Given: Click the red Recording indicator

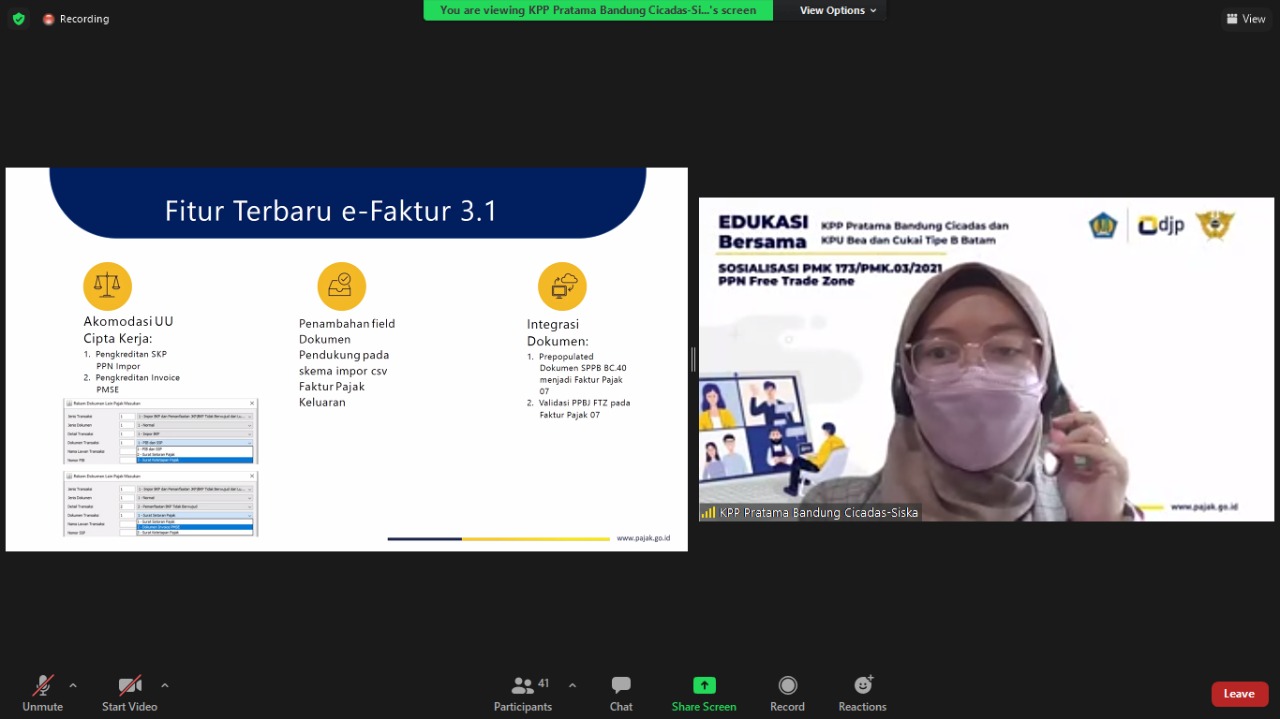Looking at the screenshot, I should click(76, 19).
